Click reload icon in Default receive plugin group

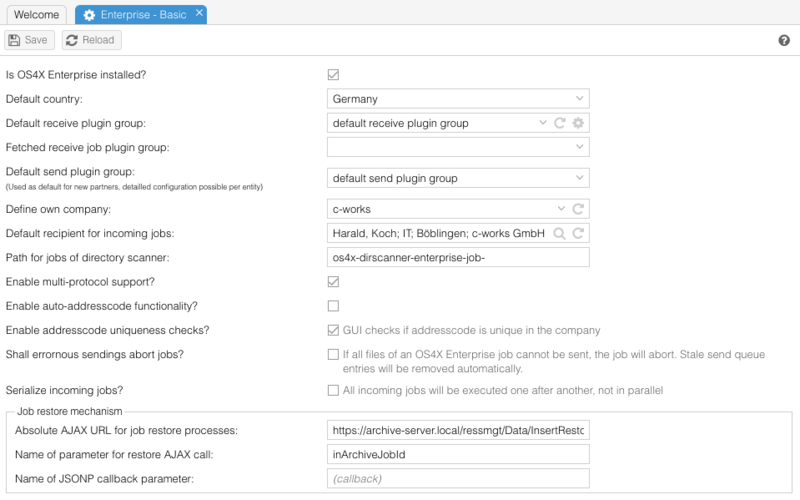pos(560,123)
